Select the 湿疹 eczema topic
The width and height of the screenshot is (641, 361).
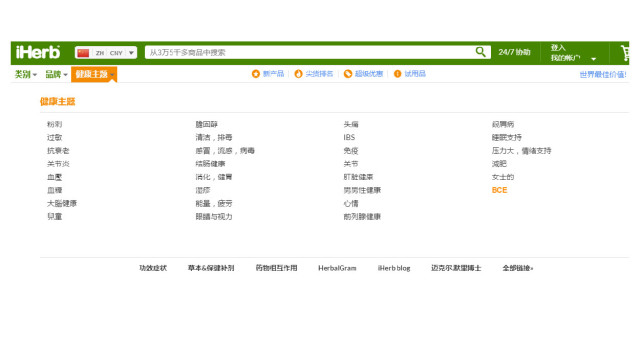203,190
